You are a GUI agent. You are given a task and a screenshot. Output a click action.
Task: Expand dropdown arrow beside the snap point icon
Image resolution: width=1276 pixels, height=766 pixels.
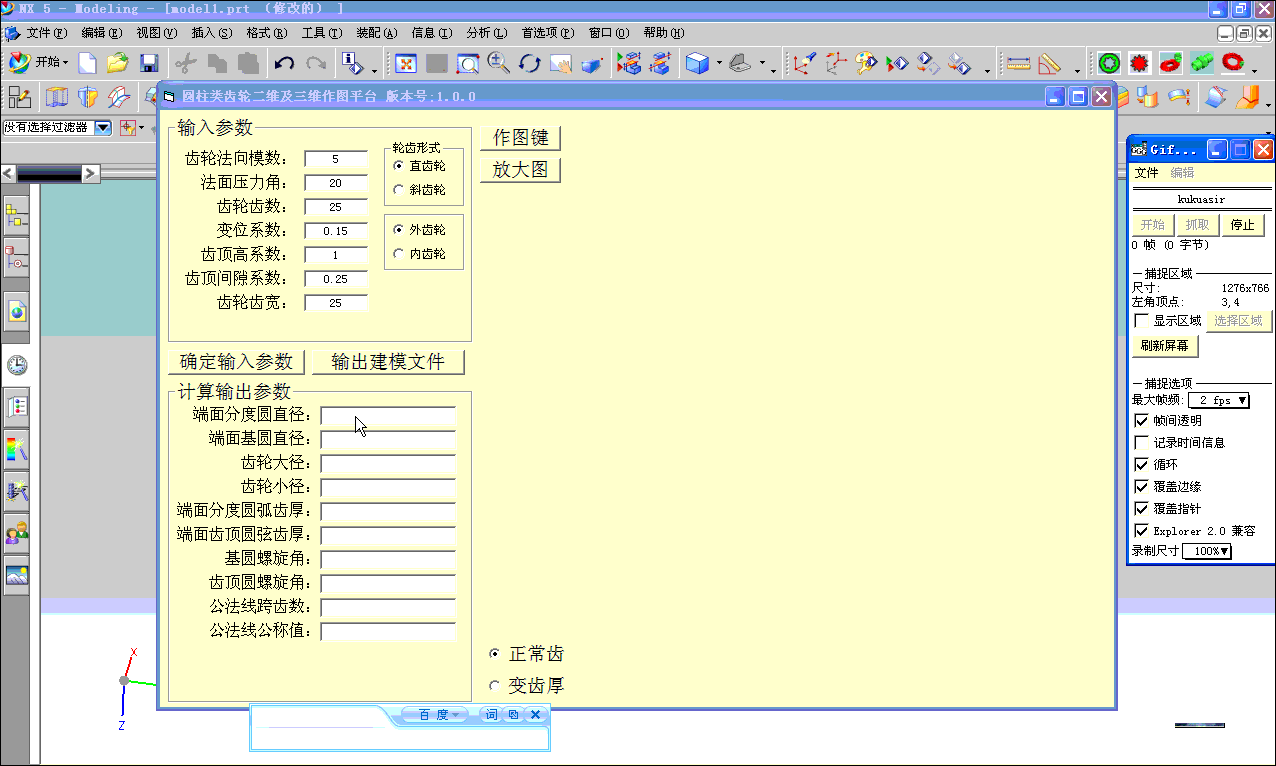pos(142,128)
